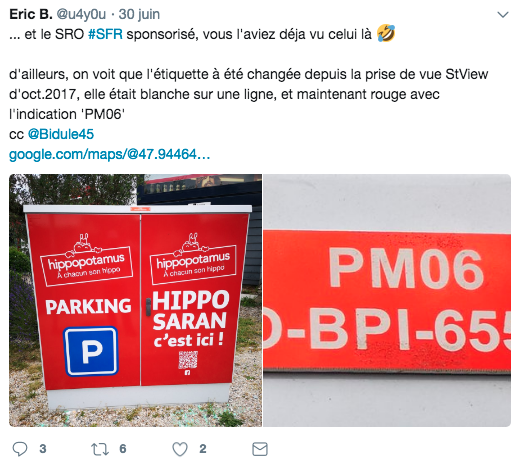This screenshot has height=465, width=524.
Task: Click the HIPPO SARAN text in photo
Action: 190,310
